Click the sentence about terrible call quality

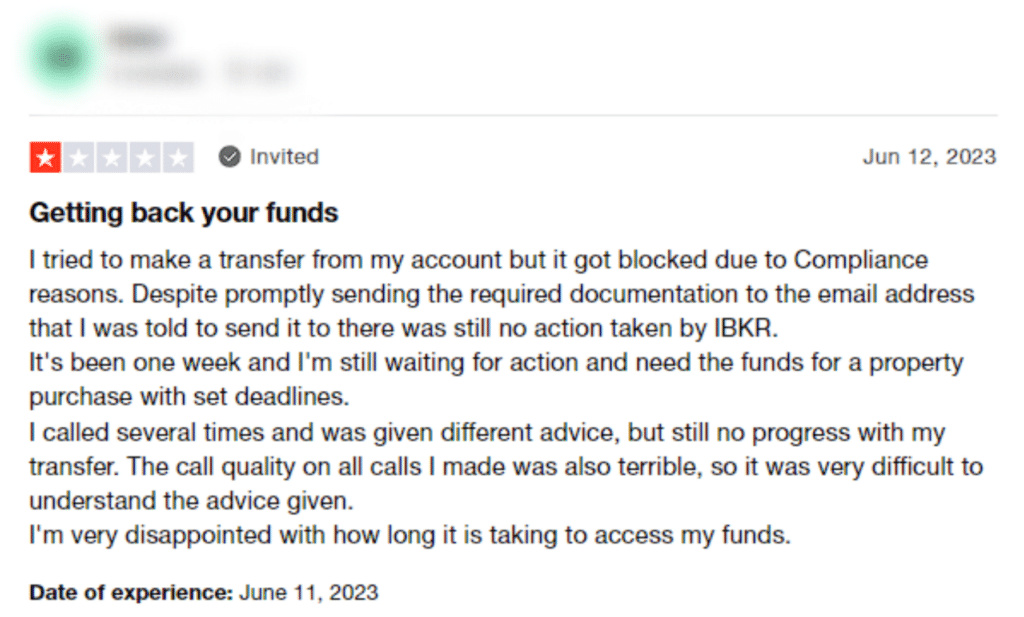(506, 483)
